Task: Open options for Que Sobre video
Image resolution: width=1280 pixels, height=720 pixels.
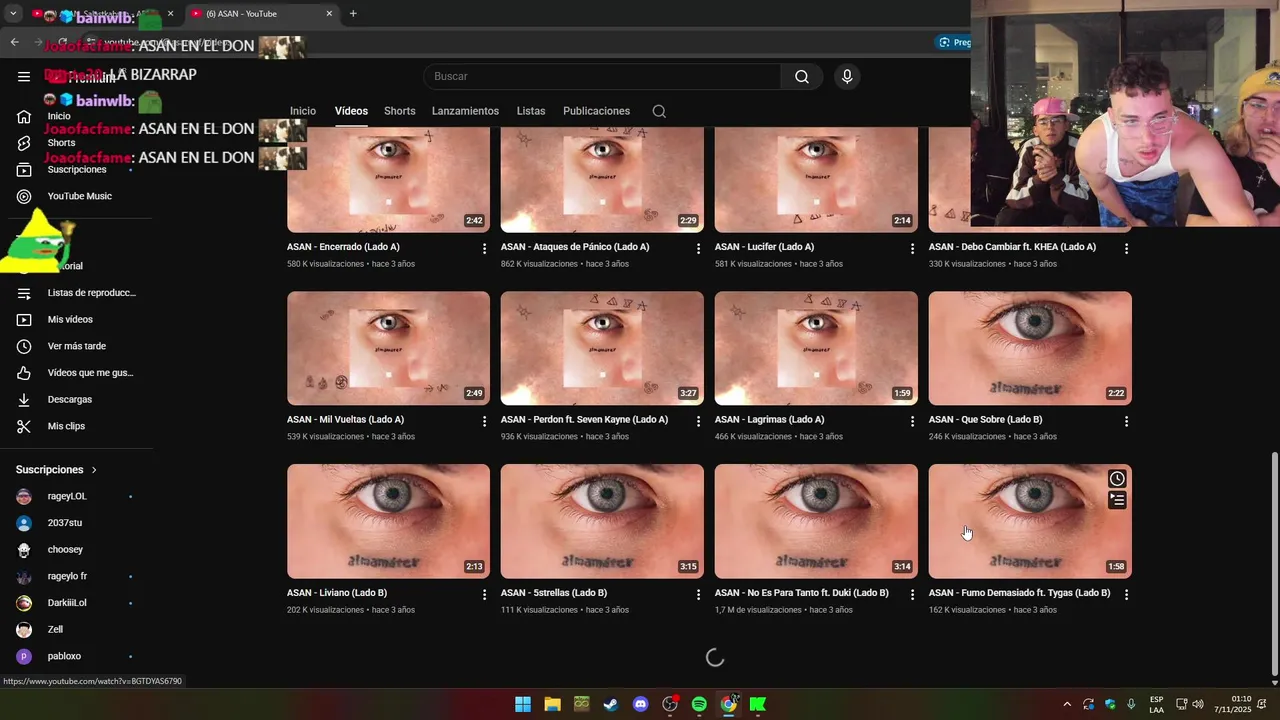Action: point(1126,421)
